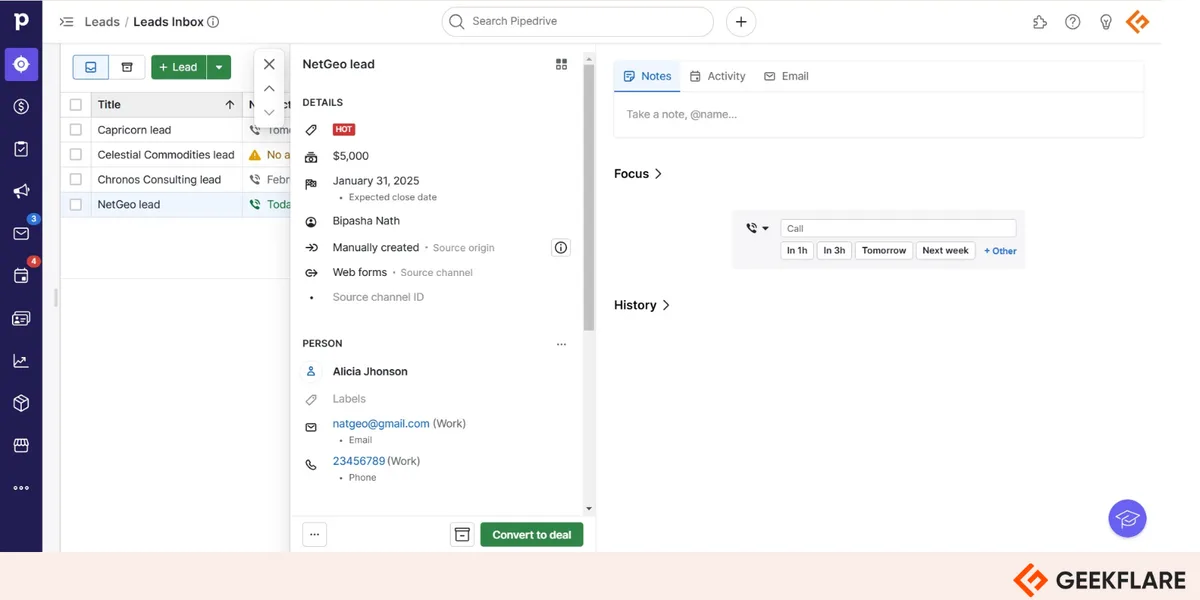Open Projects clipboard icon in sidebar
The image size is (1200, 600).
click(x=21, y=149)
